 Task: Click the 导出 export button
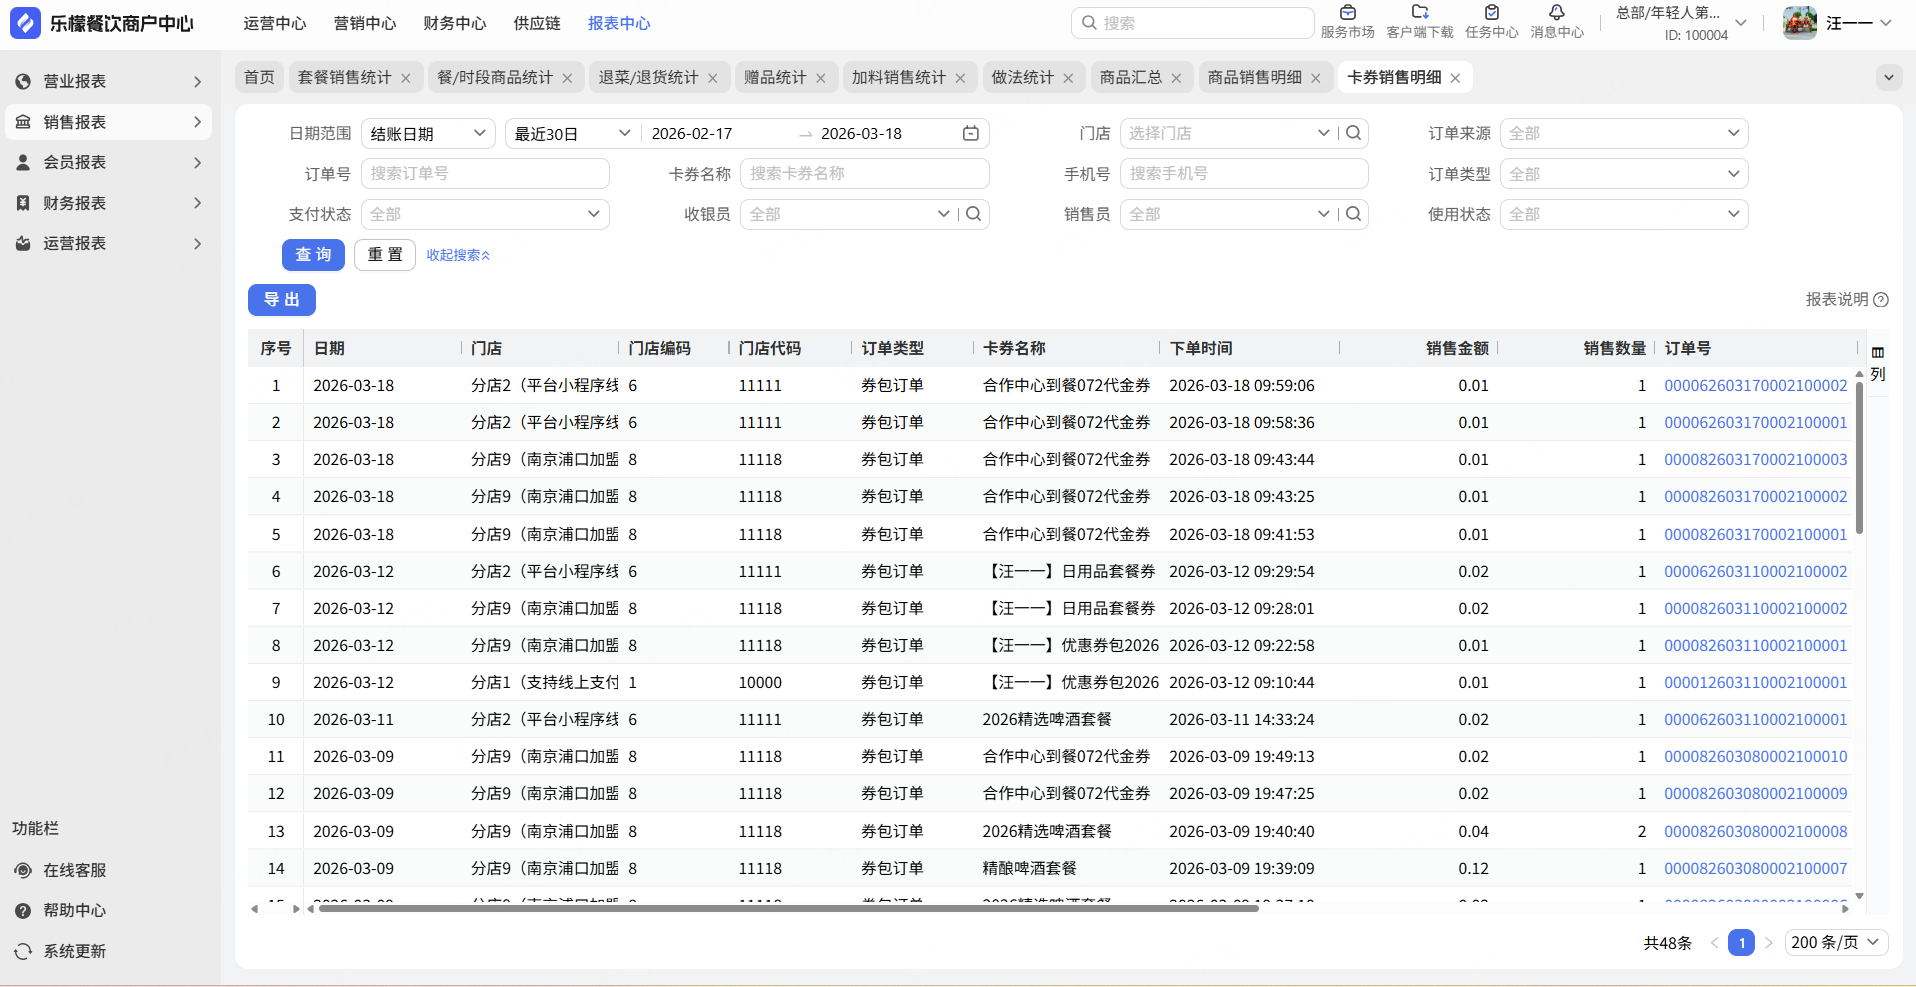tap(281, 300)
